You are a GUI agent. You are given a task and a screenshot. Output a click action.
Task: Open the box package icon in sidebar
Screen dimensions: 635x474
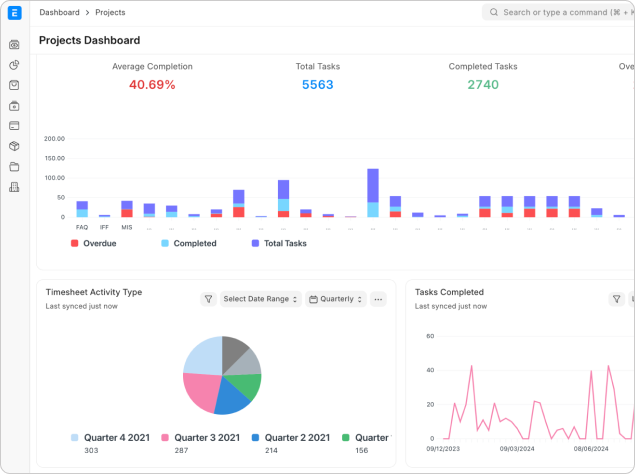pos(14,146)
